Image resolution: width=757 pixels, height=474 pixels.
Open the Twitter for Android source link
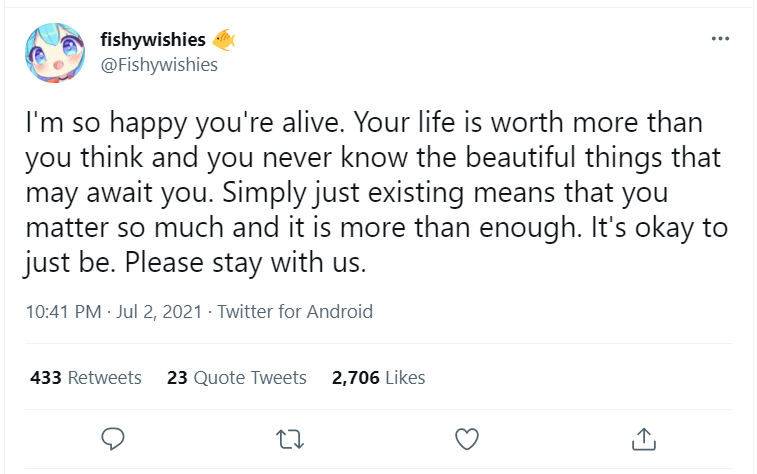point(295,312)
